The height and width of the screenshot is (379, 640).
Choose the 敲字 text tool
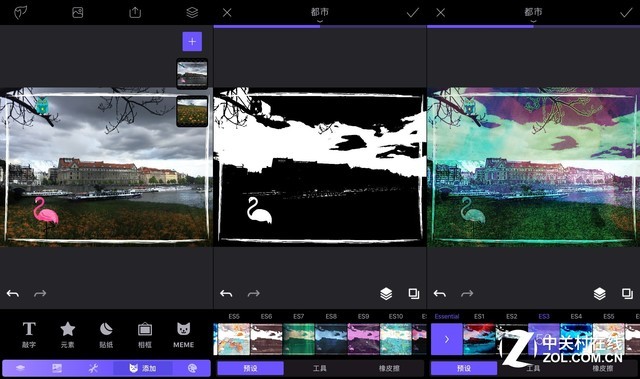point(29,335)
